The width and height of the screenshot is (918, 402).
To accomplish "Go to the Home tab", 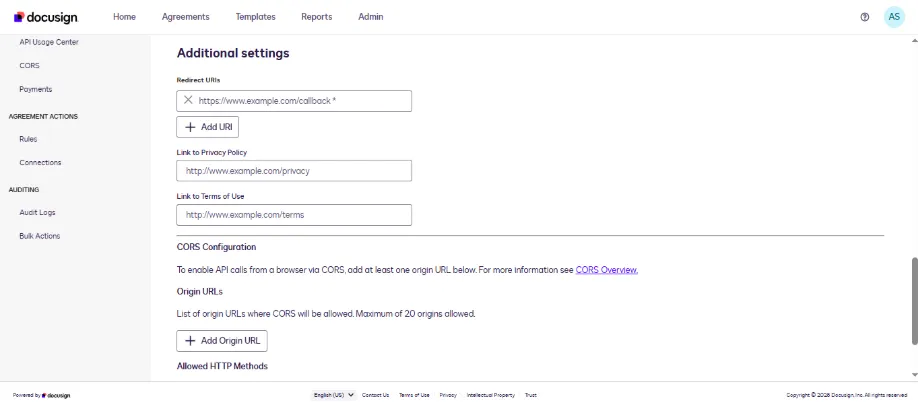I will (124, 17).
